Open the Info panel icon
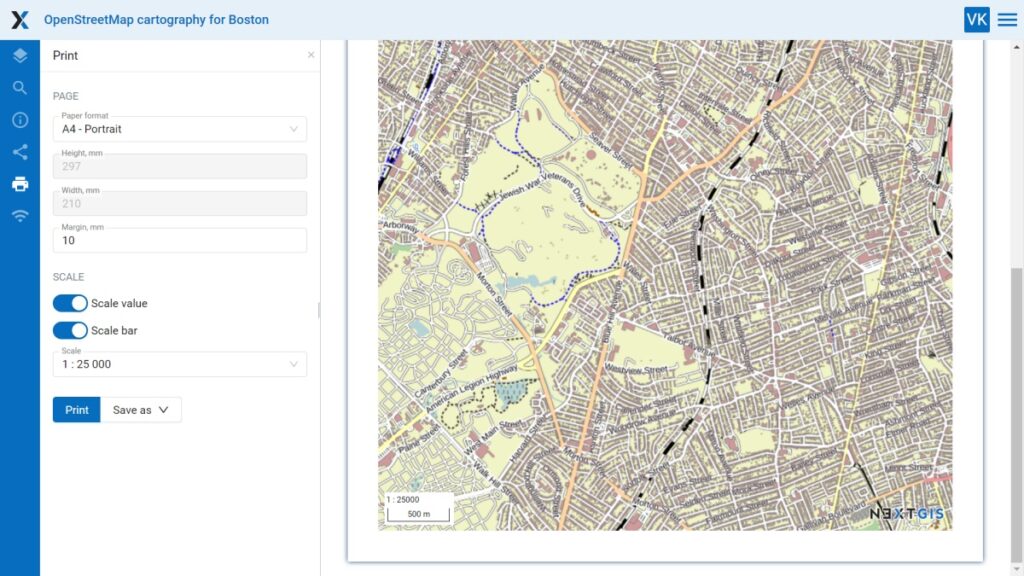 click(x=20, y=120)
